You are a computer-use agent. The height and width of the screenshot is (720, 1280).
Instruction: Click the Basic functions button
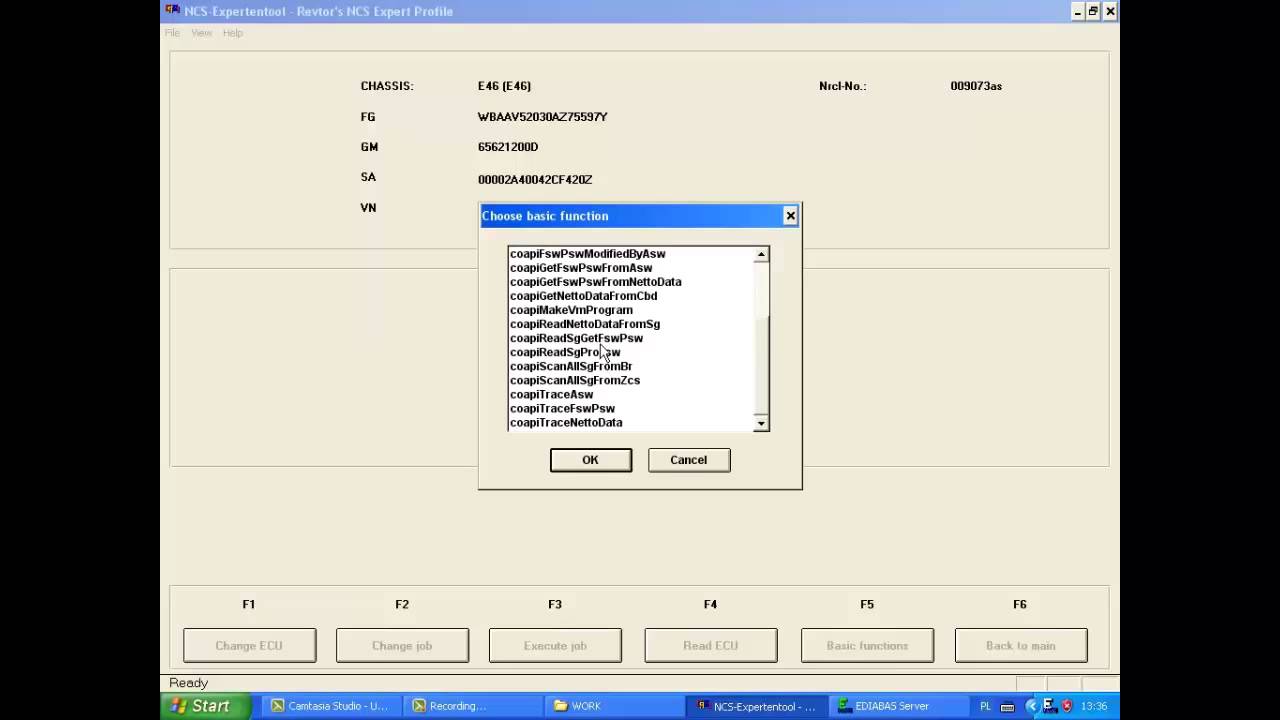867,645
